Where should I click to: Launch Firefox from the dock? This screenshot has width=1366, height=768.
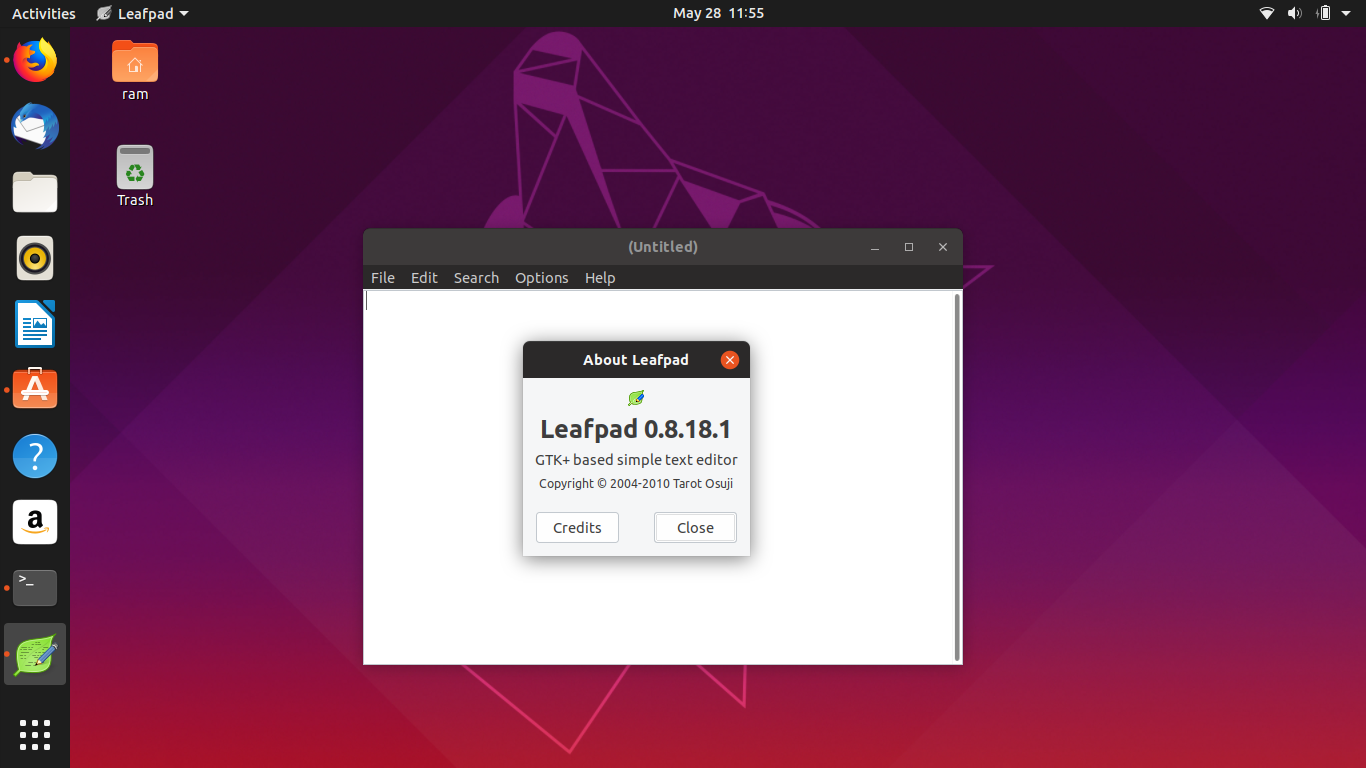[x=35, y=61]
